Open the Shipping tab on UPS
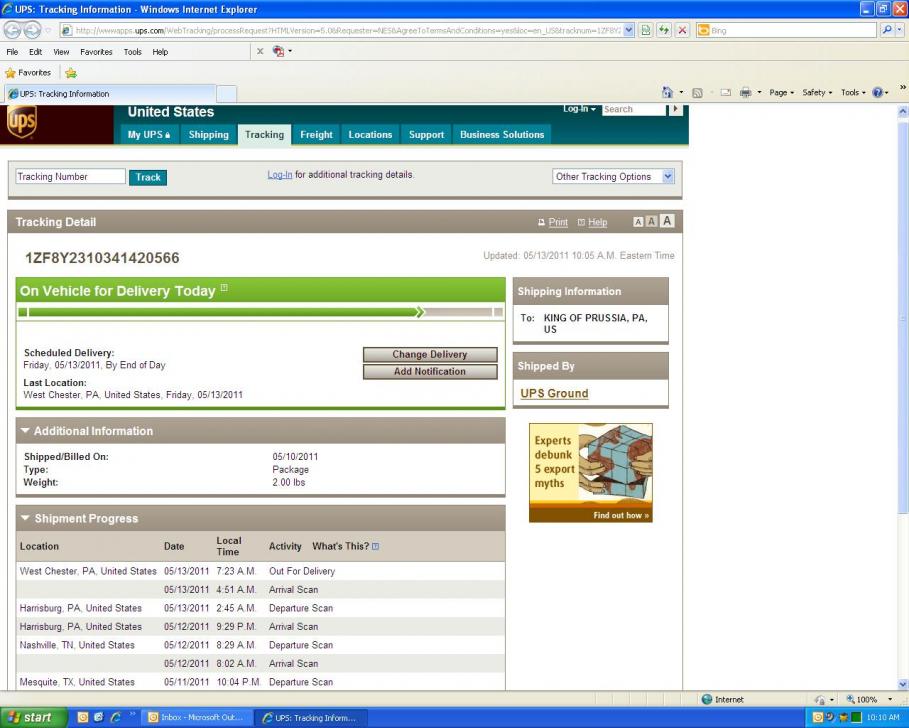 208,134
